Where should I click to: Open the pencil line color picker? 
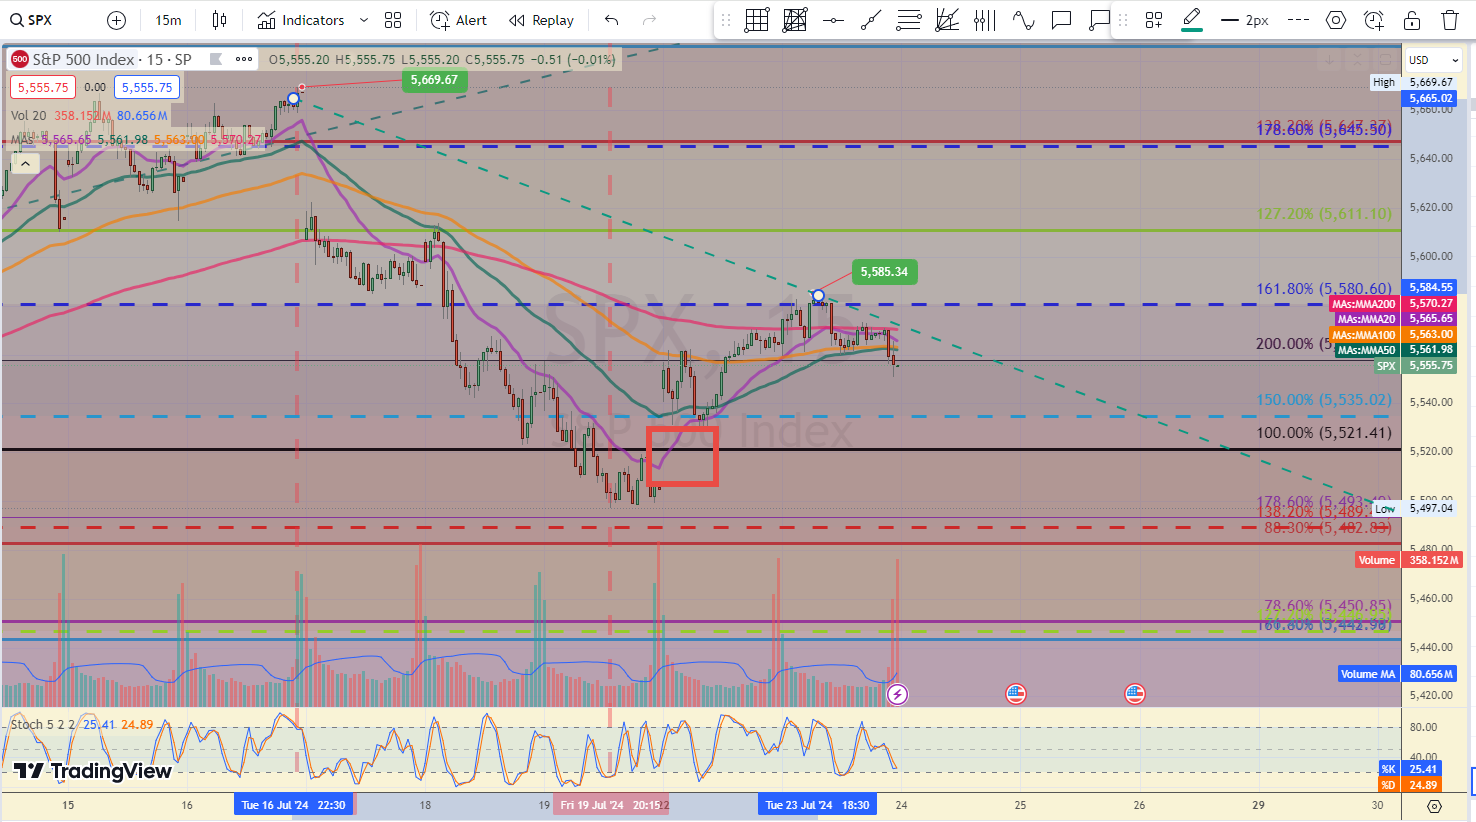tap(1191, 20)
